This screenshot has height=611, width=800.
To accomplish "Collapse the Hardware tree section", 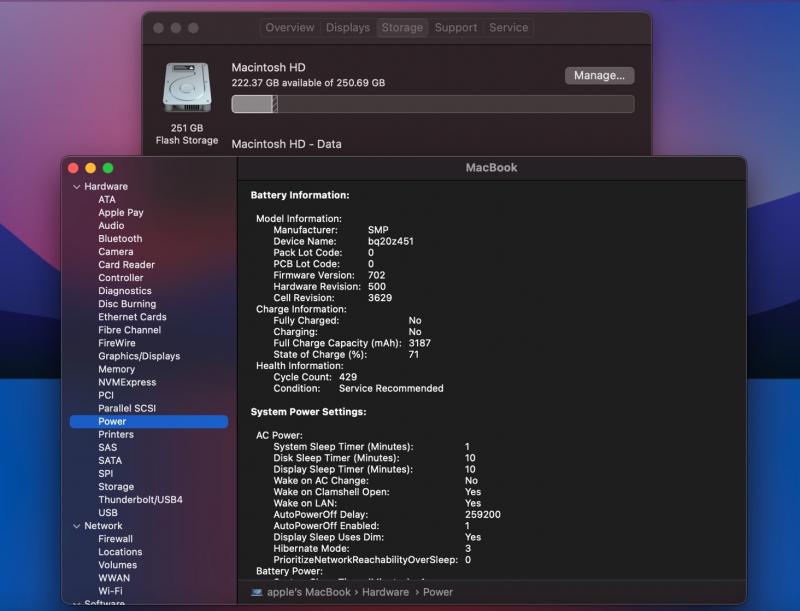I will pos(77,187).
